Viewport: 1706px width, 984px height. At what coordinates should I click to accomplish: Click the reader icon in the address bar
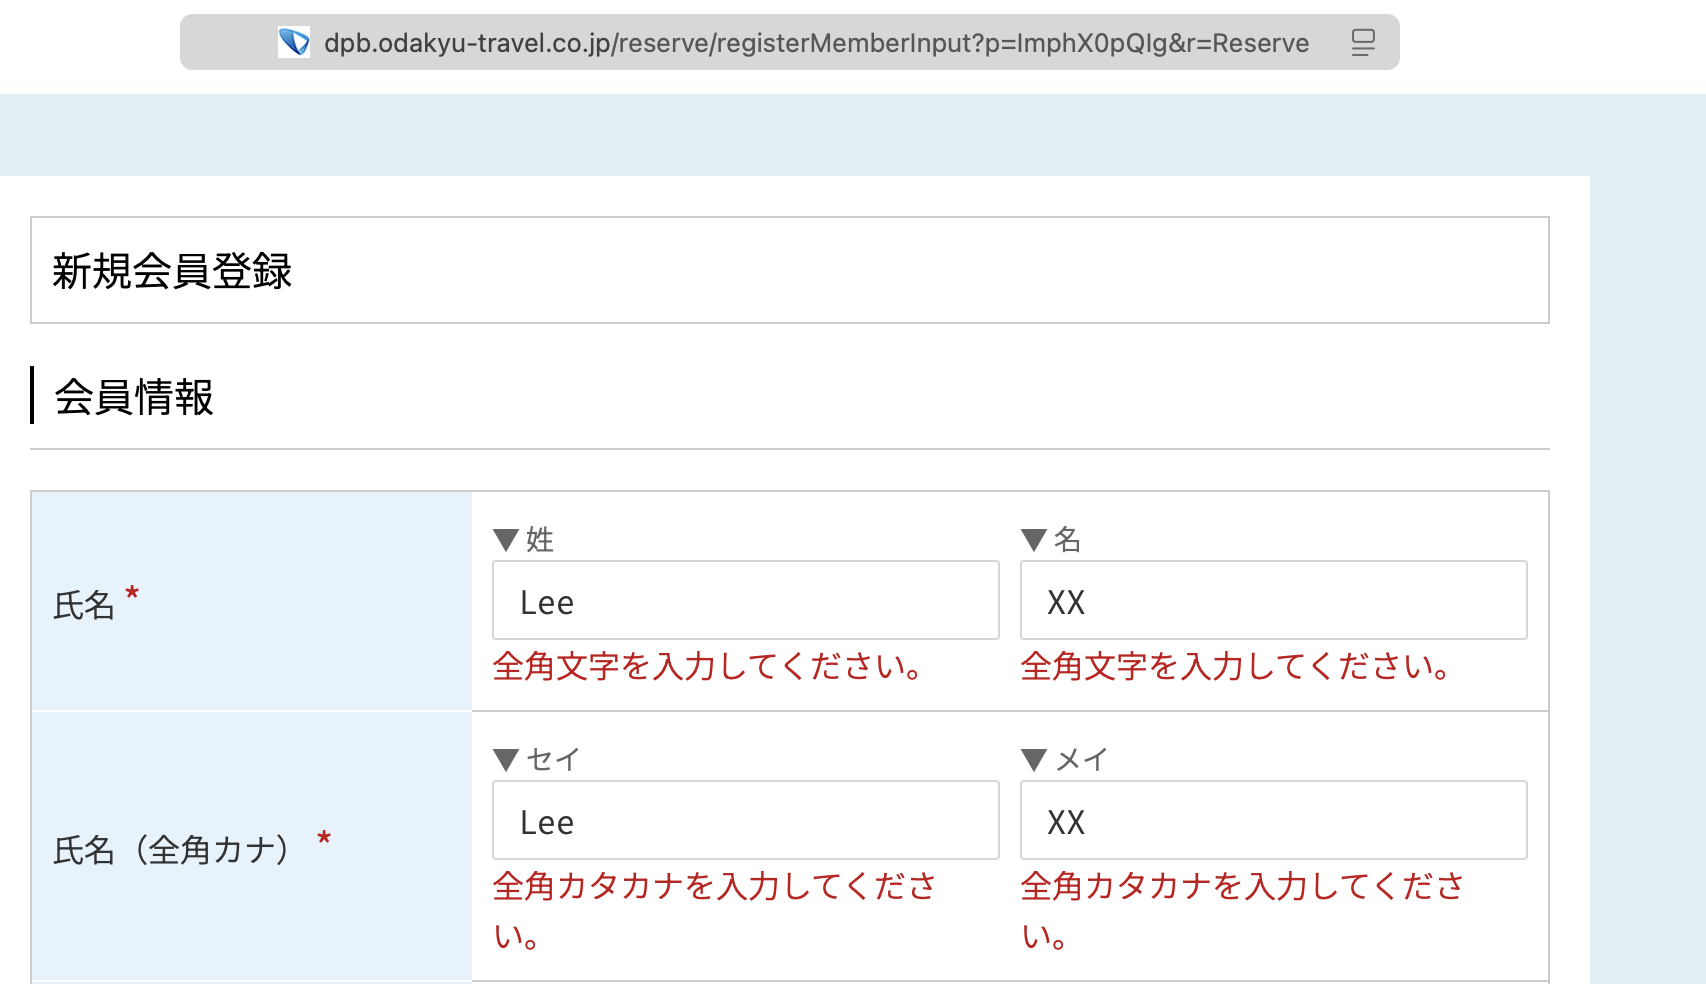(1363, 42)
